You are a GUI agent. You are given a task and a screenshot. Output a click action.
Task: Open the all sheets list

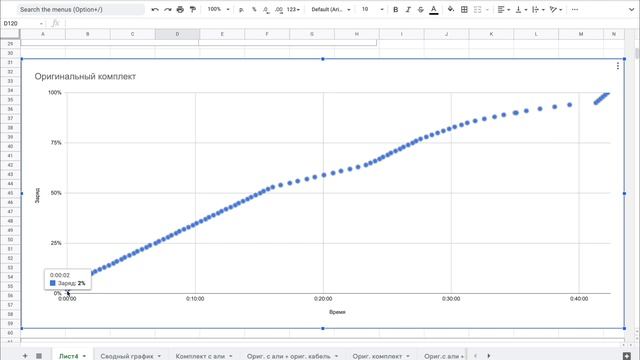point(39,356)
